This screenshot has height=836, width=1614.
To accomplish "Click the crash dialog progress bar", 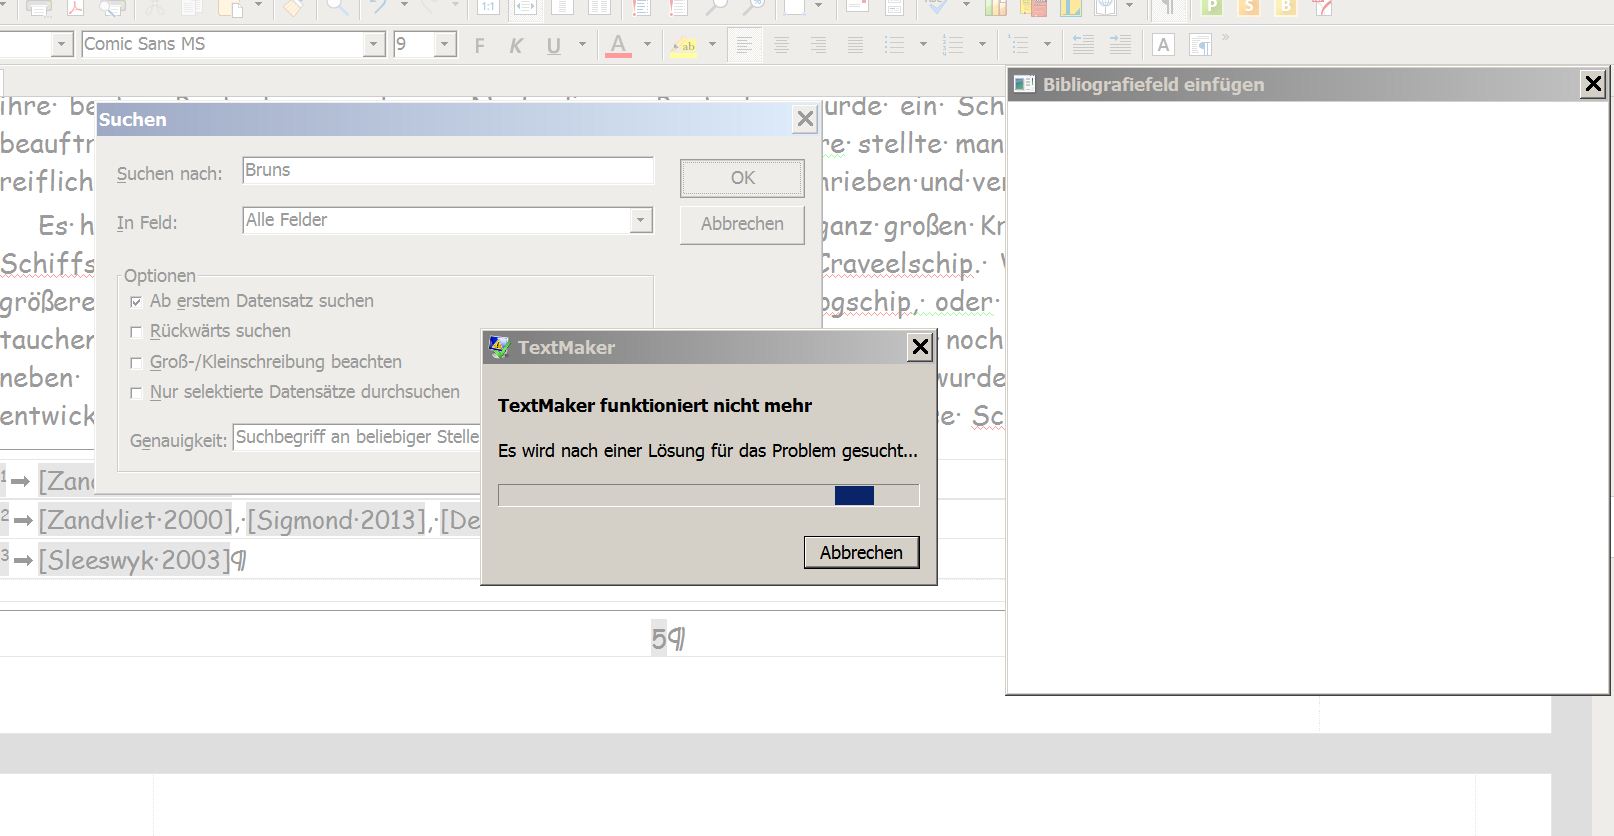I will [x=708, y=495].
